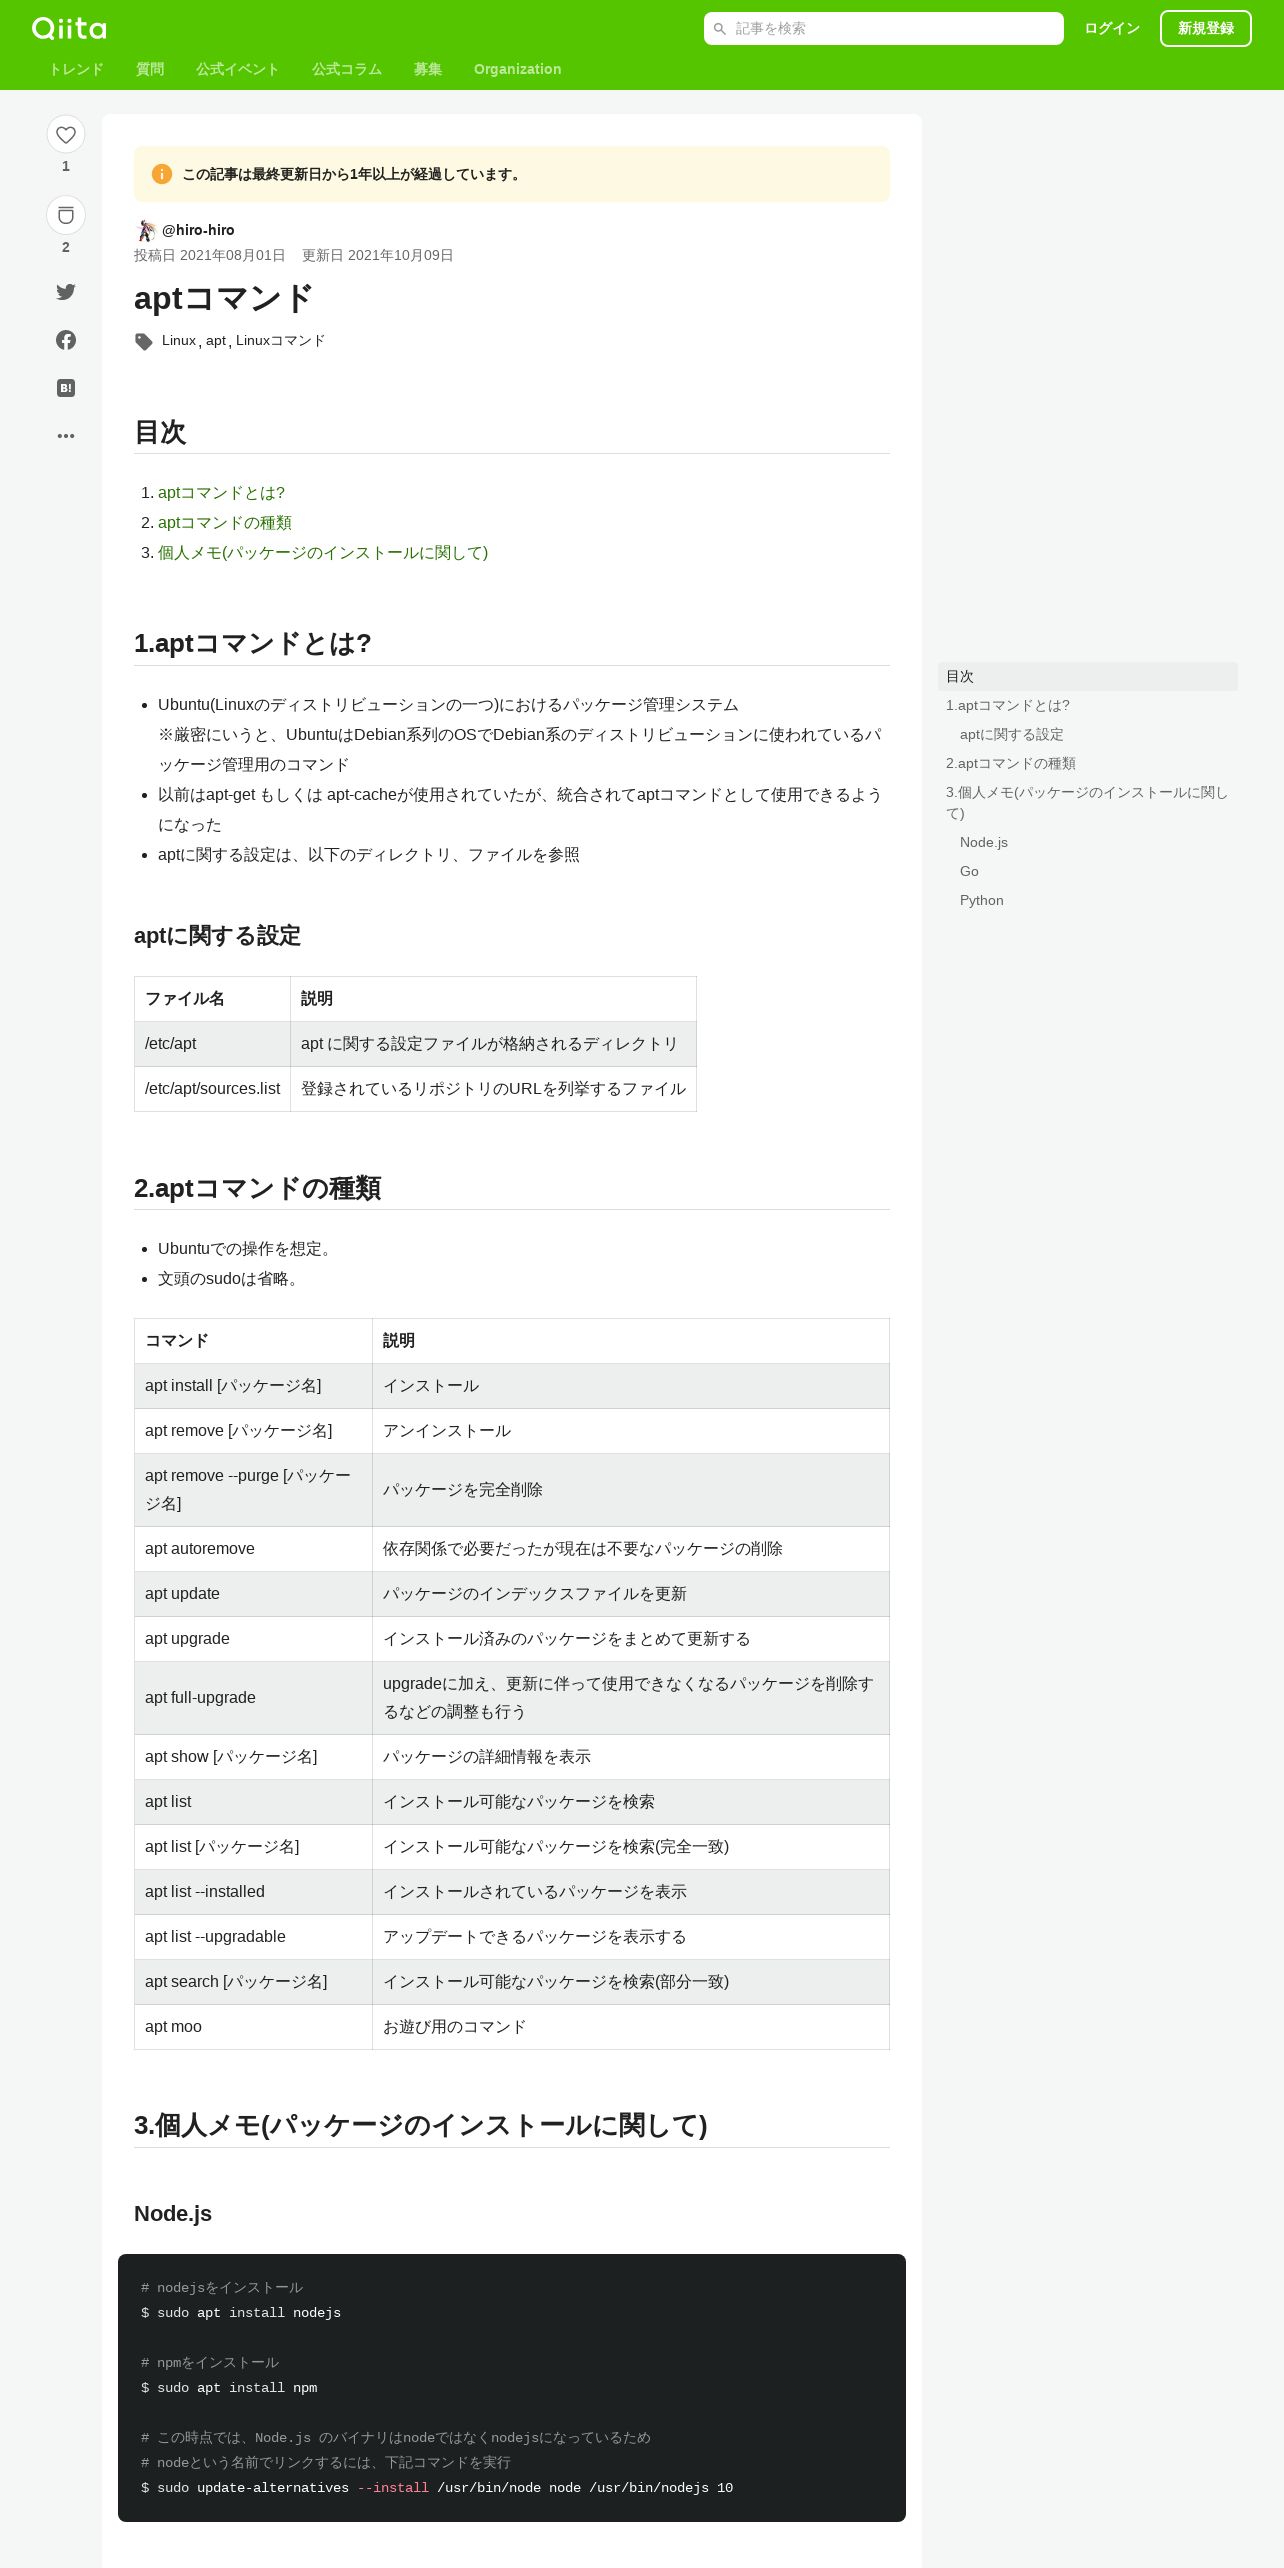Screen dimensions: 1284x2568
Task: Open the three-dots more menu
Action: pyautogui.click(x=66, y=436)
